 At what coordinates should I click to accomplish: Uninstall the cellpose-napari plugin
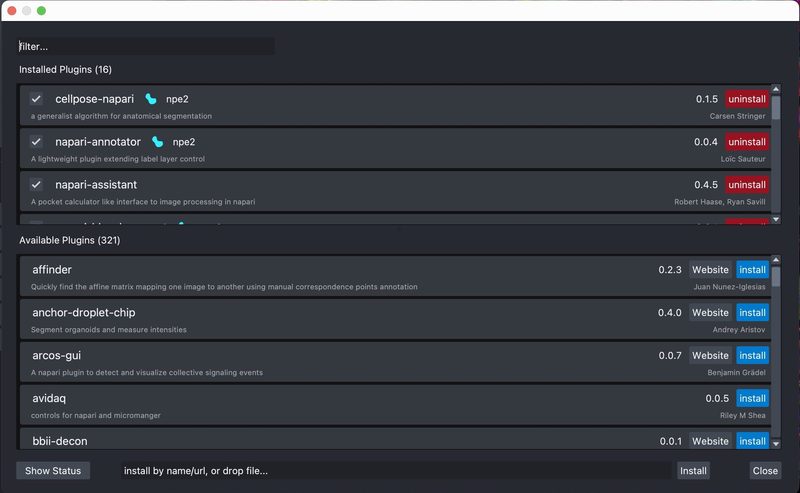(746, 99)
